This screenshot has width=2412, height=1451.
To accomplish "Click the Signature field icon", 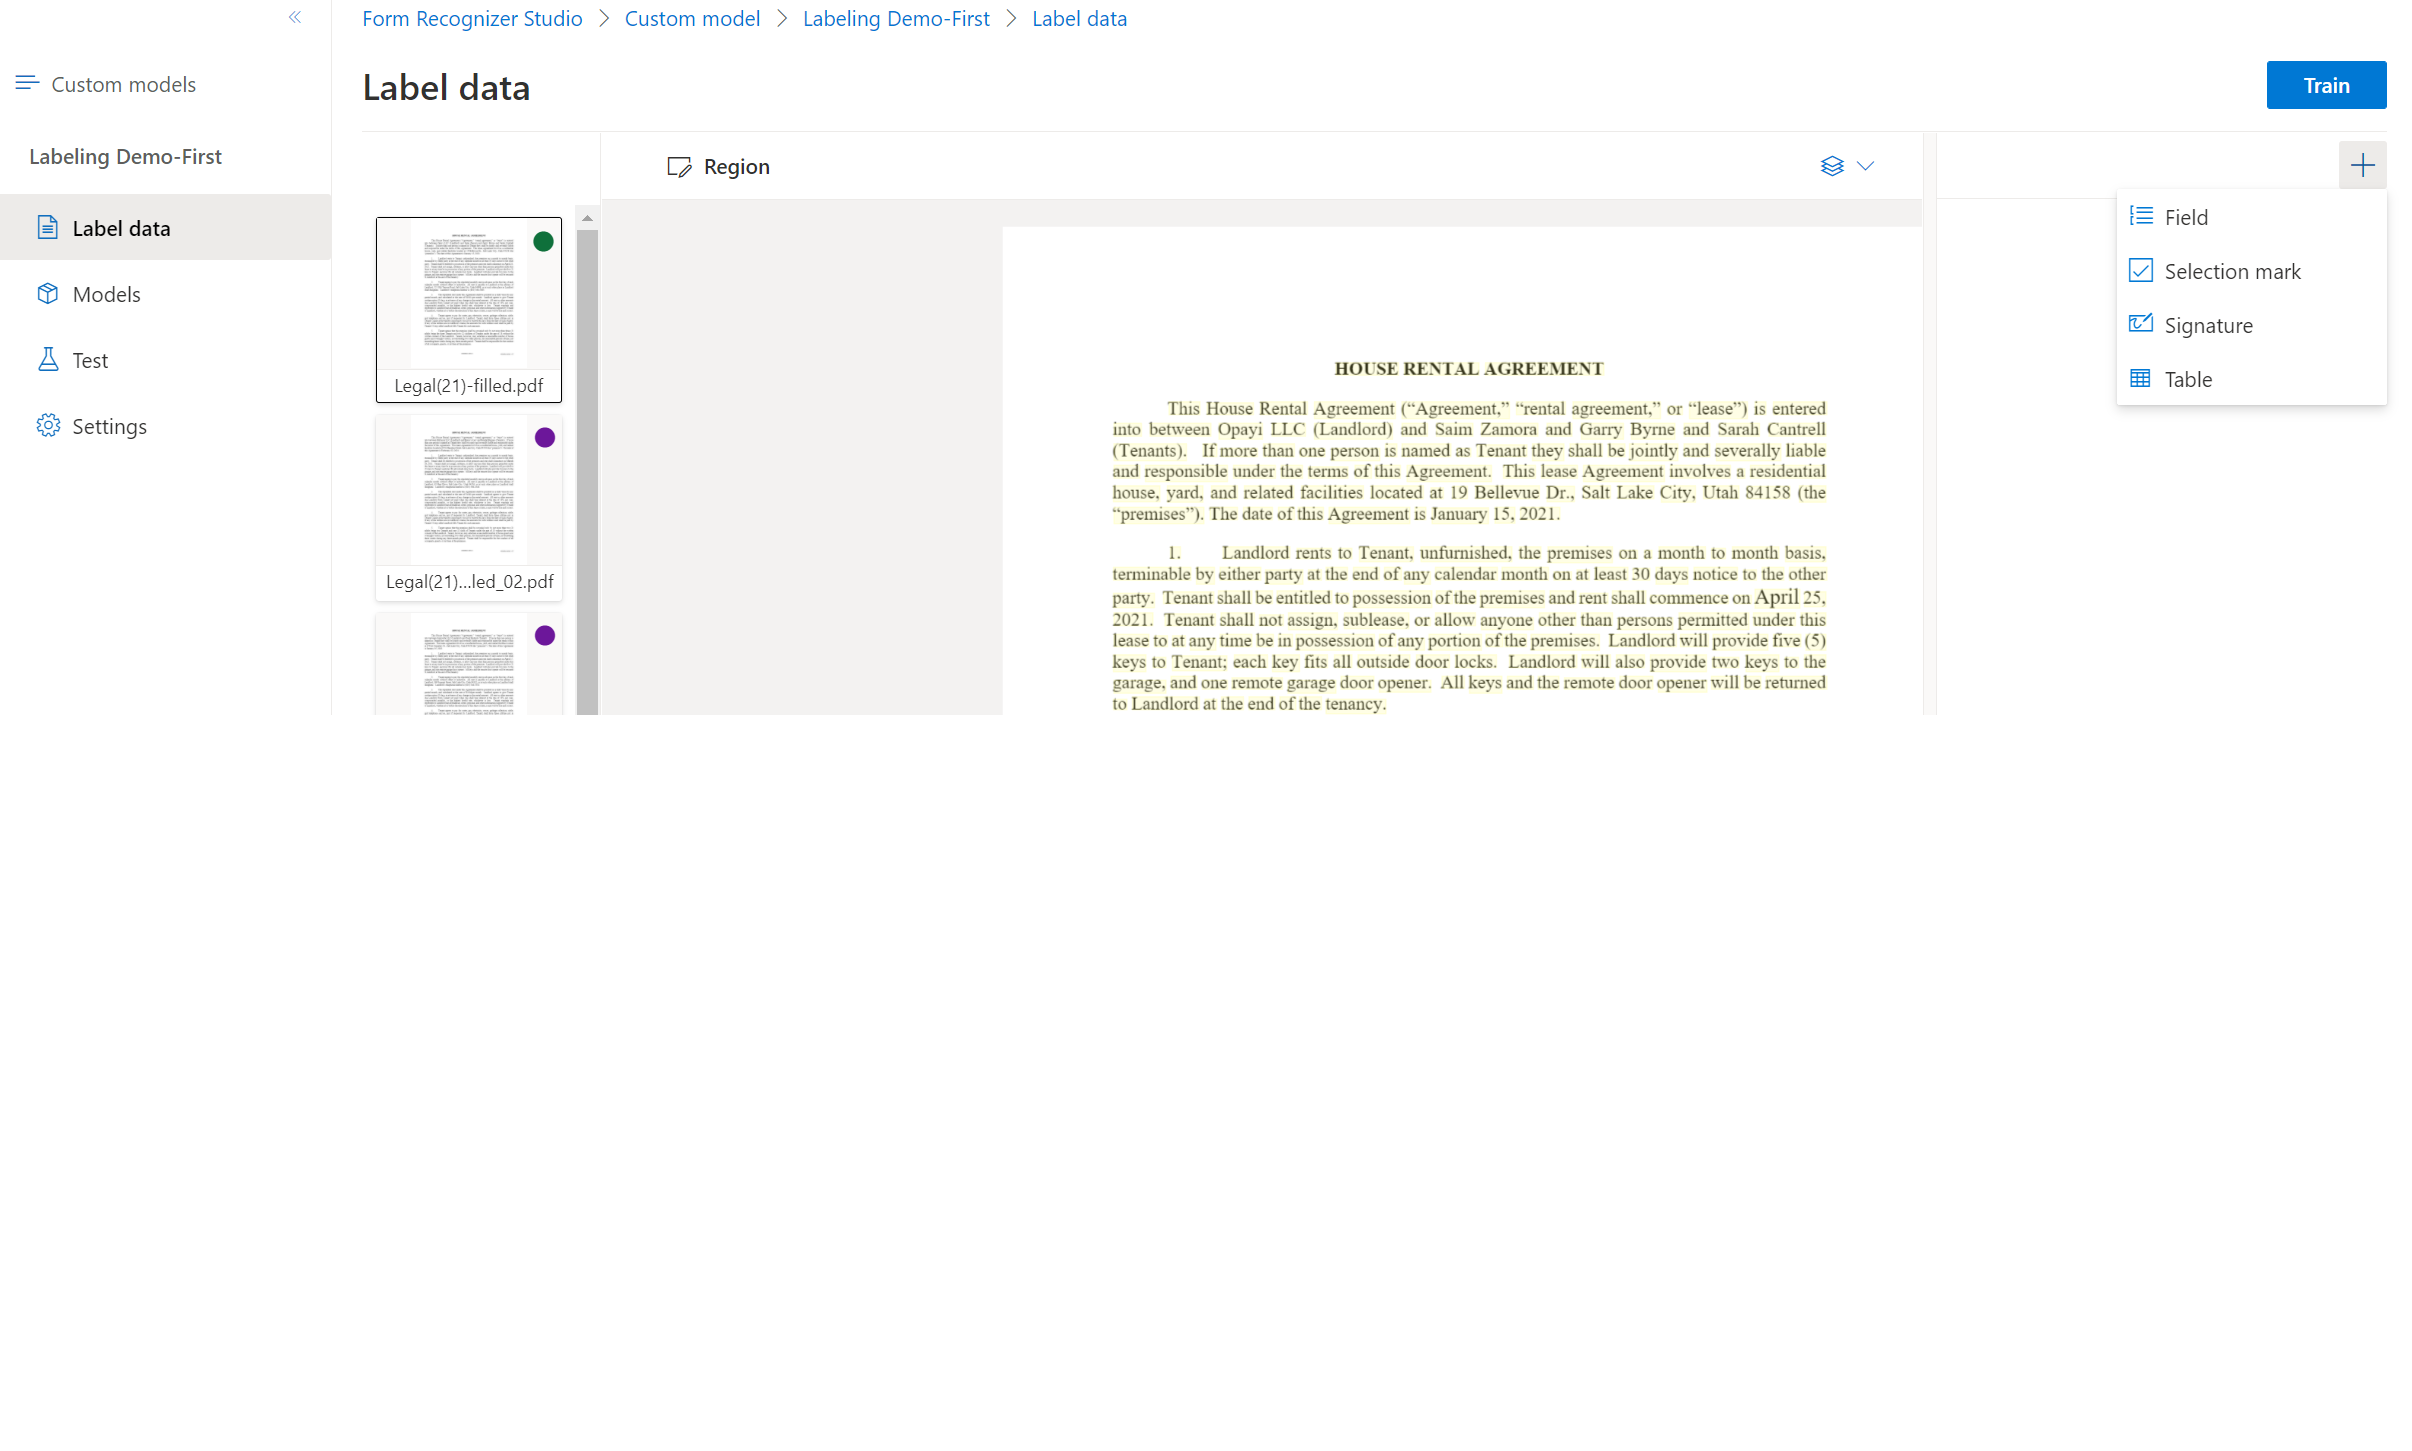I will 2142,324.
